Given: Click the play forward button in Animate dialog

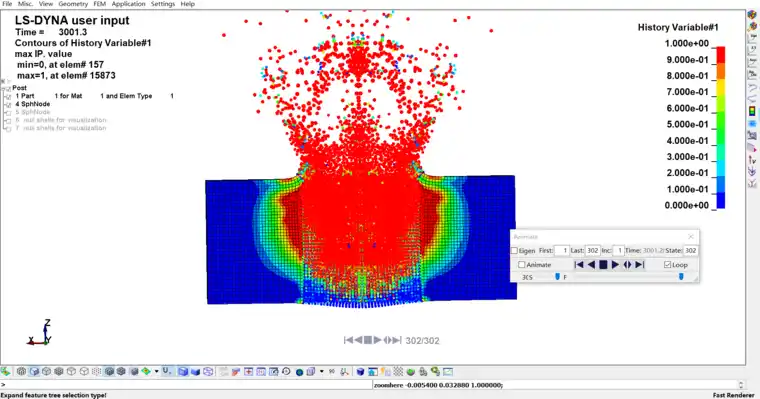Looking at the screenshot, I should click(x=615, y=265).
